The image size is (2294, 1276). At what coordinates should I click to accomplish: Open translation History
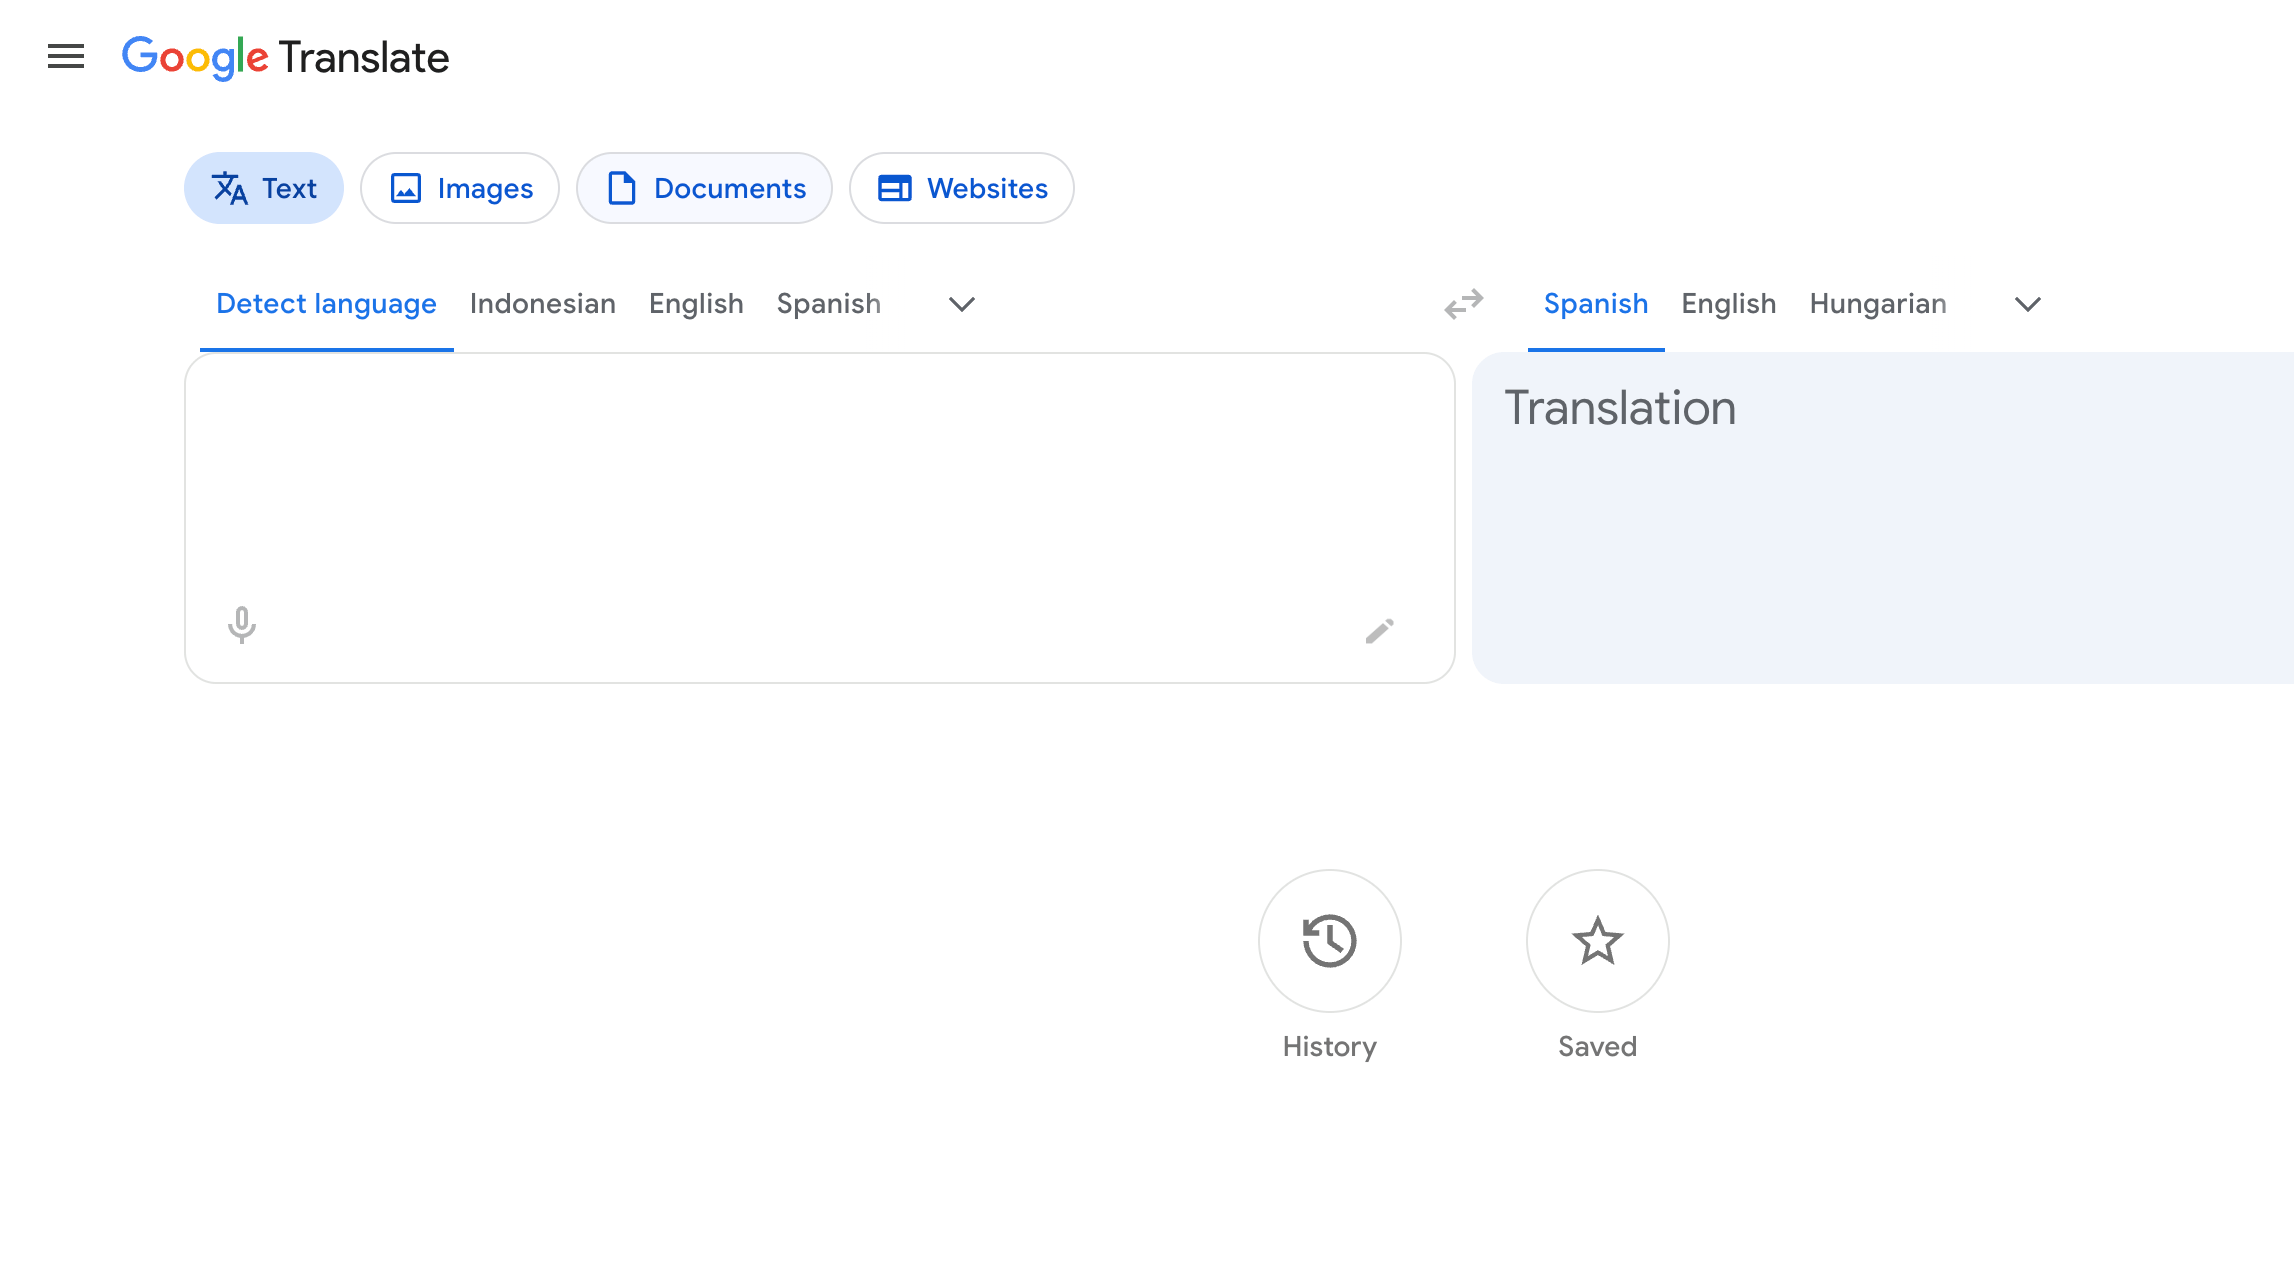coord(1328,941)
